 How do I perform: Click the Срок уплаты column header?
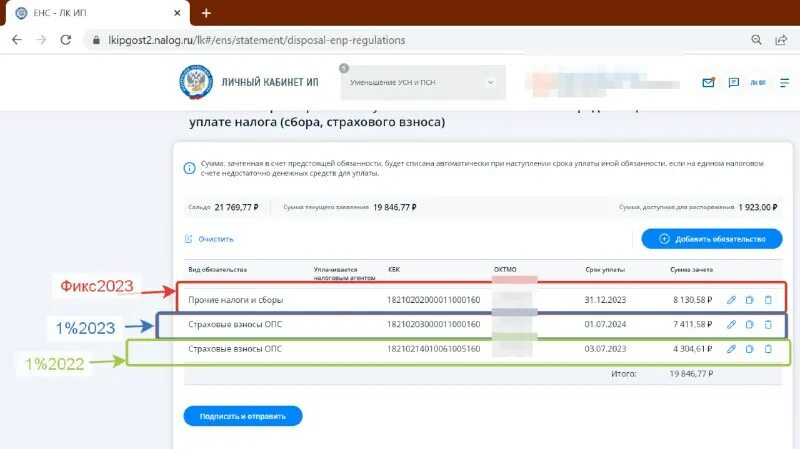(605, 269)
